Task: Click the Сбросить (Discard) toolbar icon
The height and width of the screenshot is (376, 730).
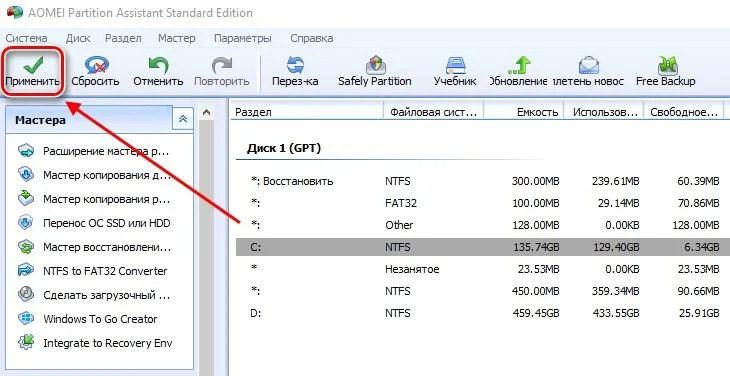Action: (96, 65)
